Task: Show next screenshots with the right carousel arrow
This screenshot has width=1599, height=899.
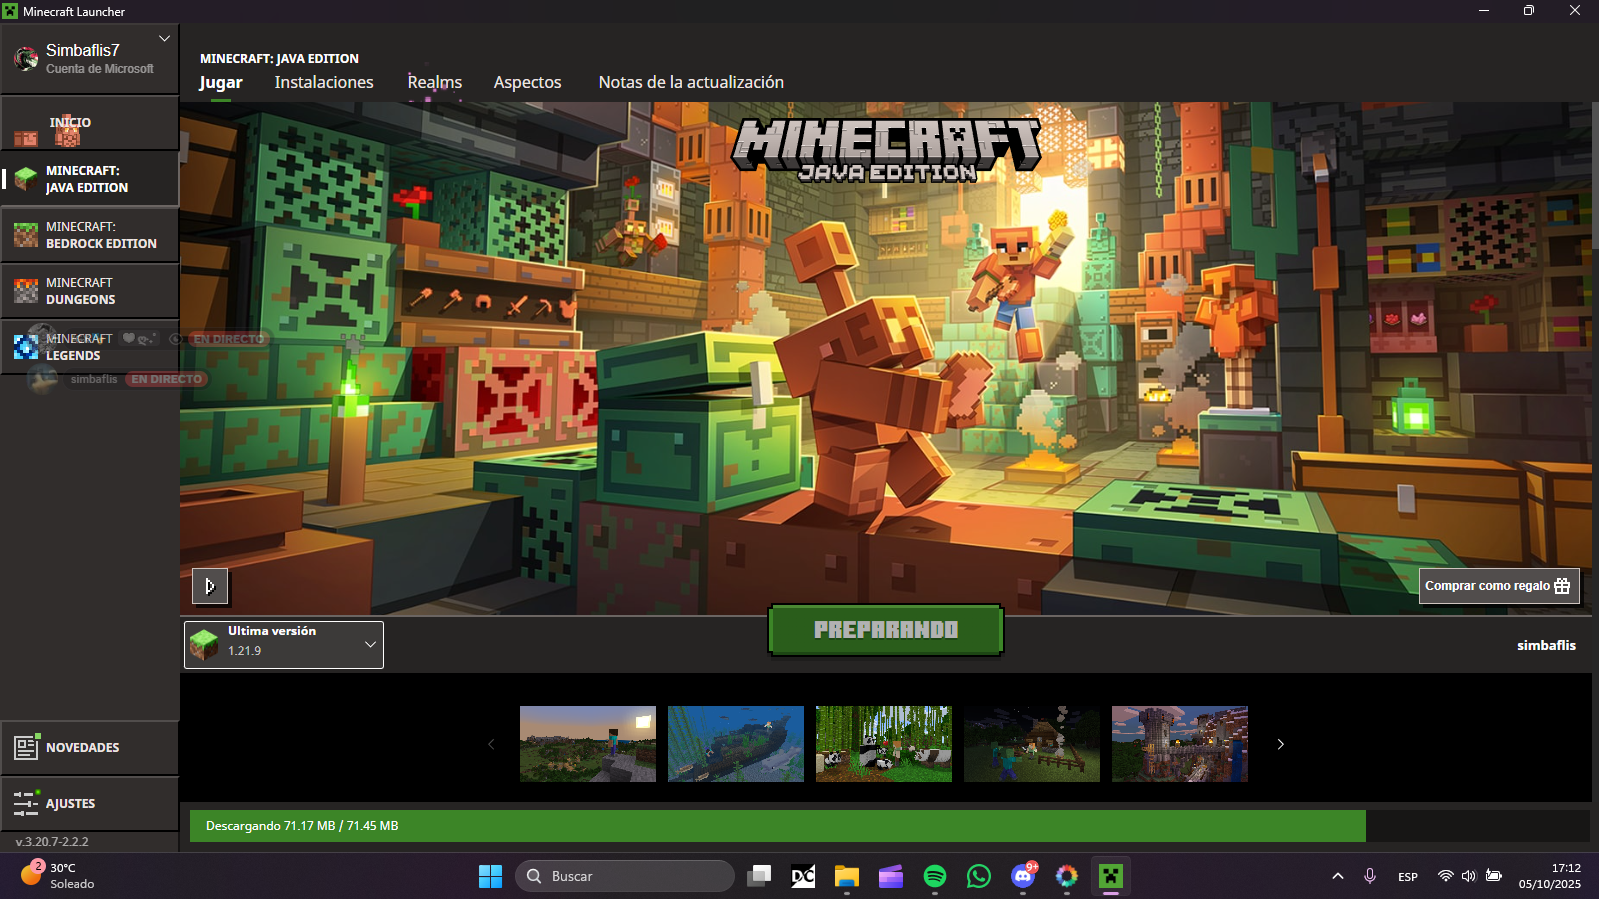Action: (x=1280, y=744)
